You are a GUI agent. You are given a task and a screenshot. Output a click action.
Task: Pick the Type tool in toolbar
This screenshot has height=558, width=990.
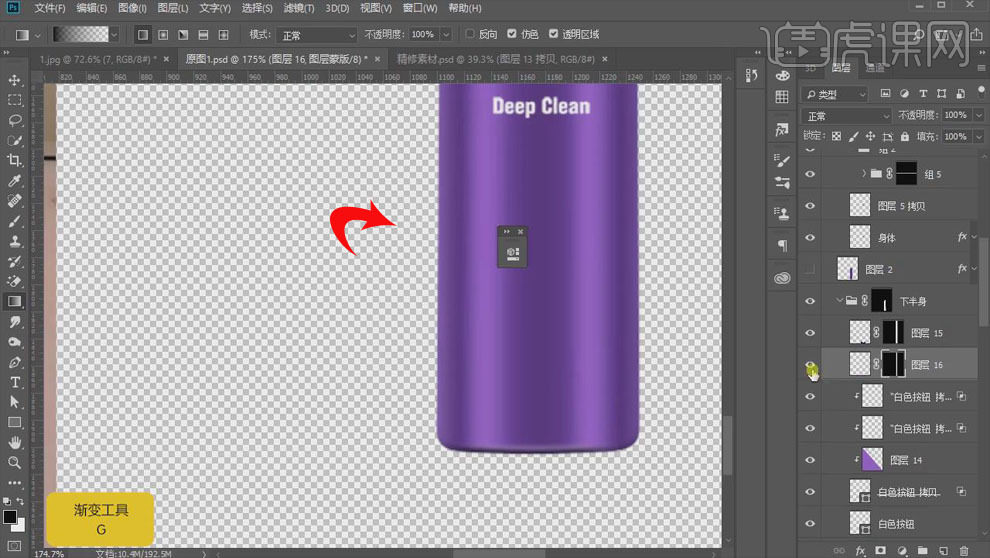15,382
